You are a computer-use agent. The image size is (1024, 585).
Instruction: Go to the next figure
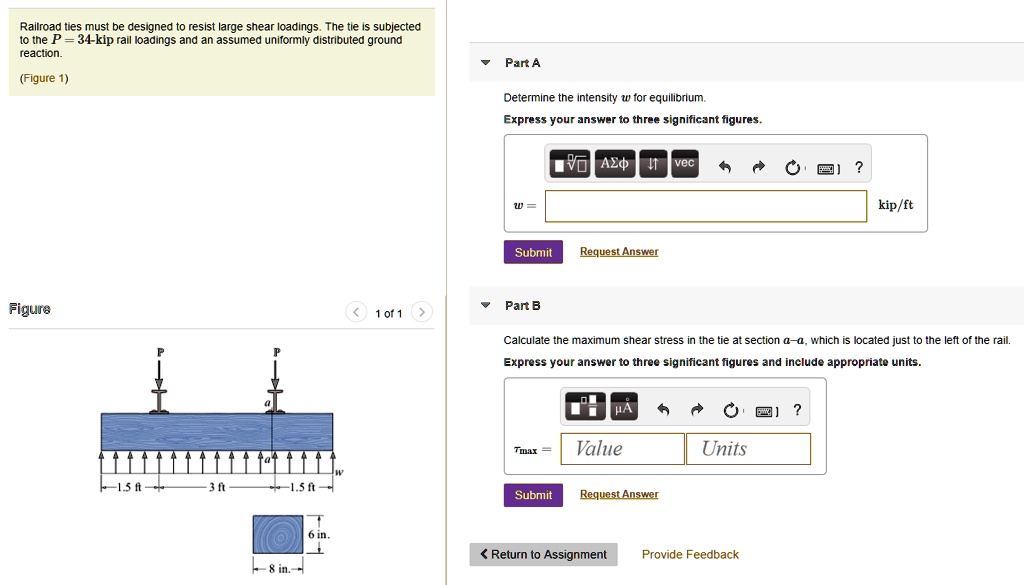[x=422, y=313]
